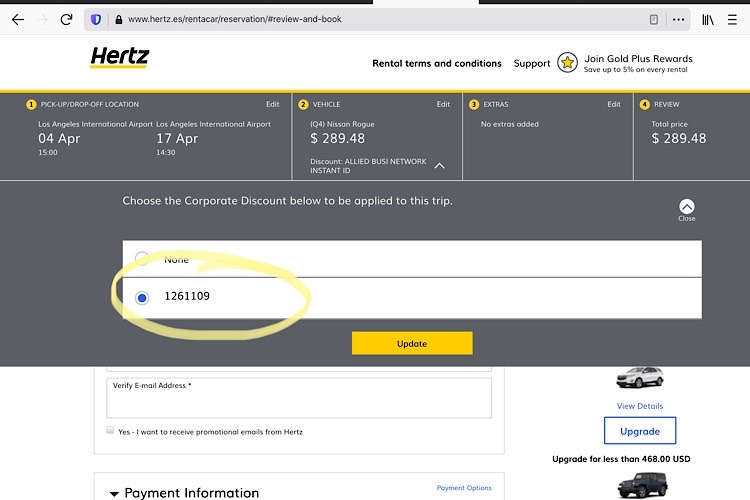Close the corporate discount panel
750x500 pixels.
(x=686, y=208)
